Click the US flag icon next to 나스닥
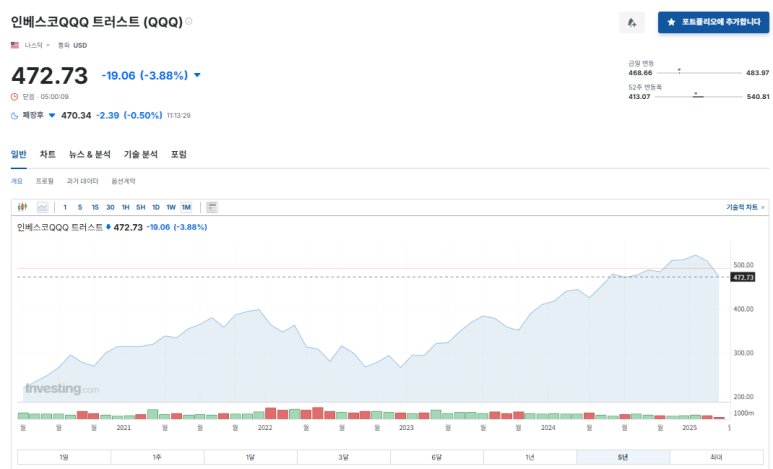The image size is (773, 469). 15,45
